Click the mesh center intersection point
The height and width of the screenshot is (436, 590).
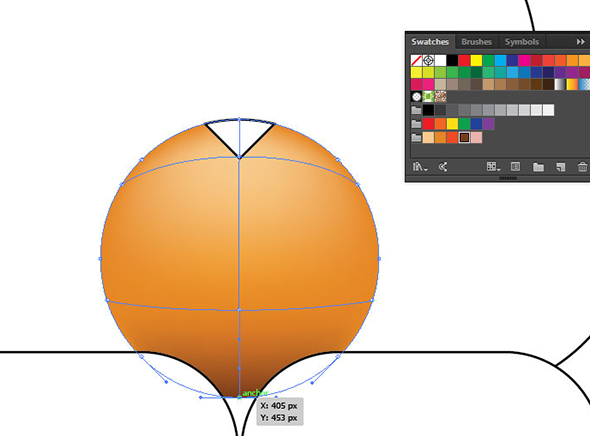click(239, 310)
